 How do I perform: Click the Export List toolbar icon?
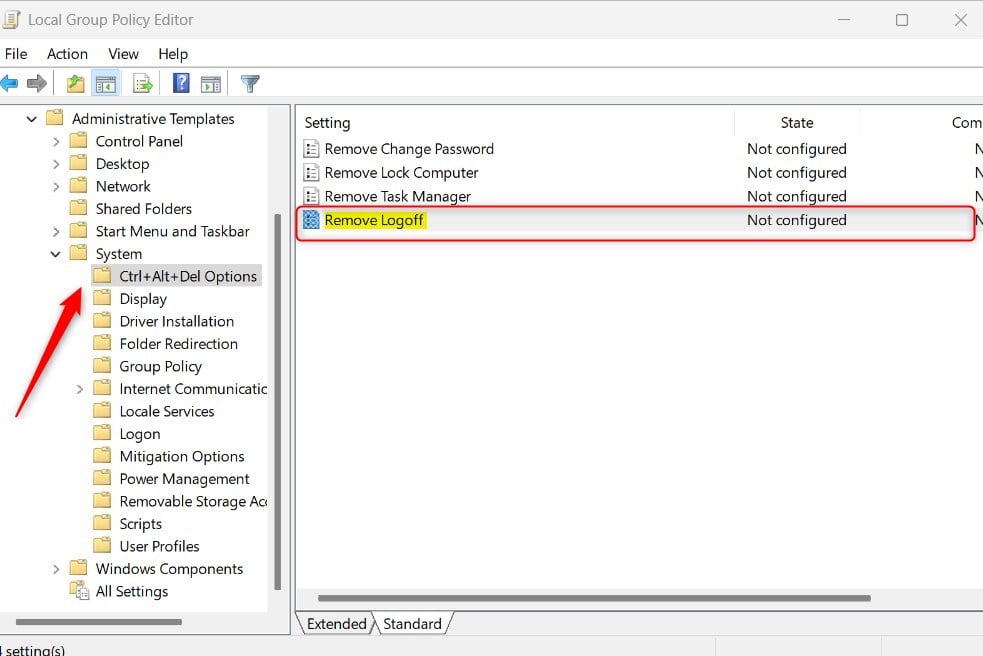click(x=143, y=83)
